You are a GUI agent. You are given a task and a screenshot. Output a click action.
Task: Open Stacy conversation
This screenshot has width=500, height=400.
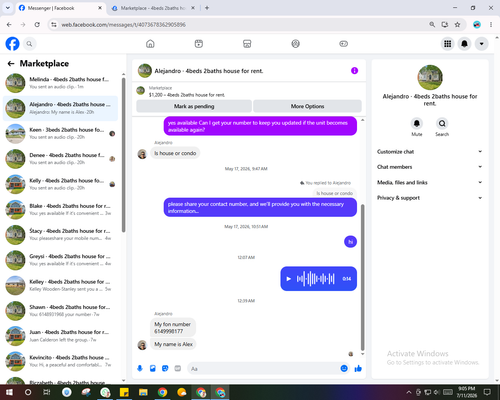click(60, 235)
